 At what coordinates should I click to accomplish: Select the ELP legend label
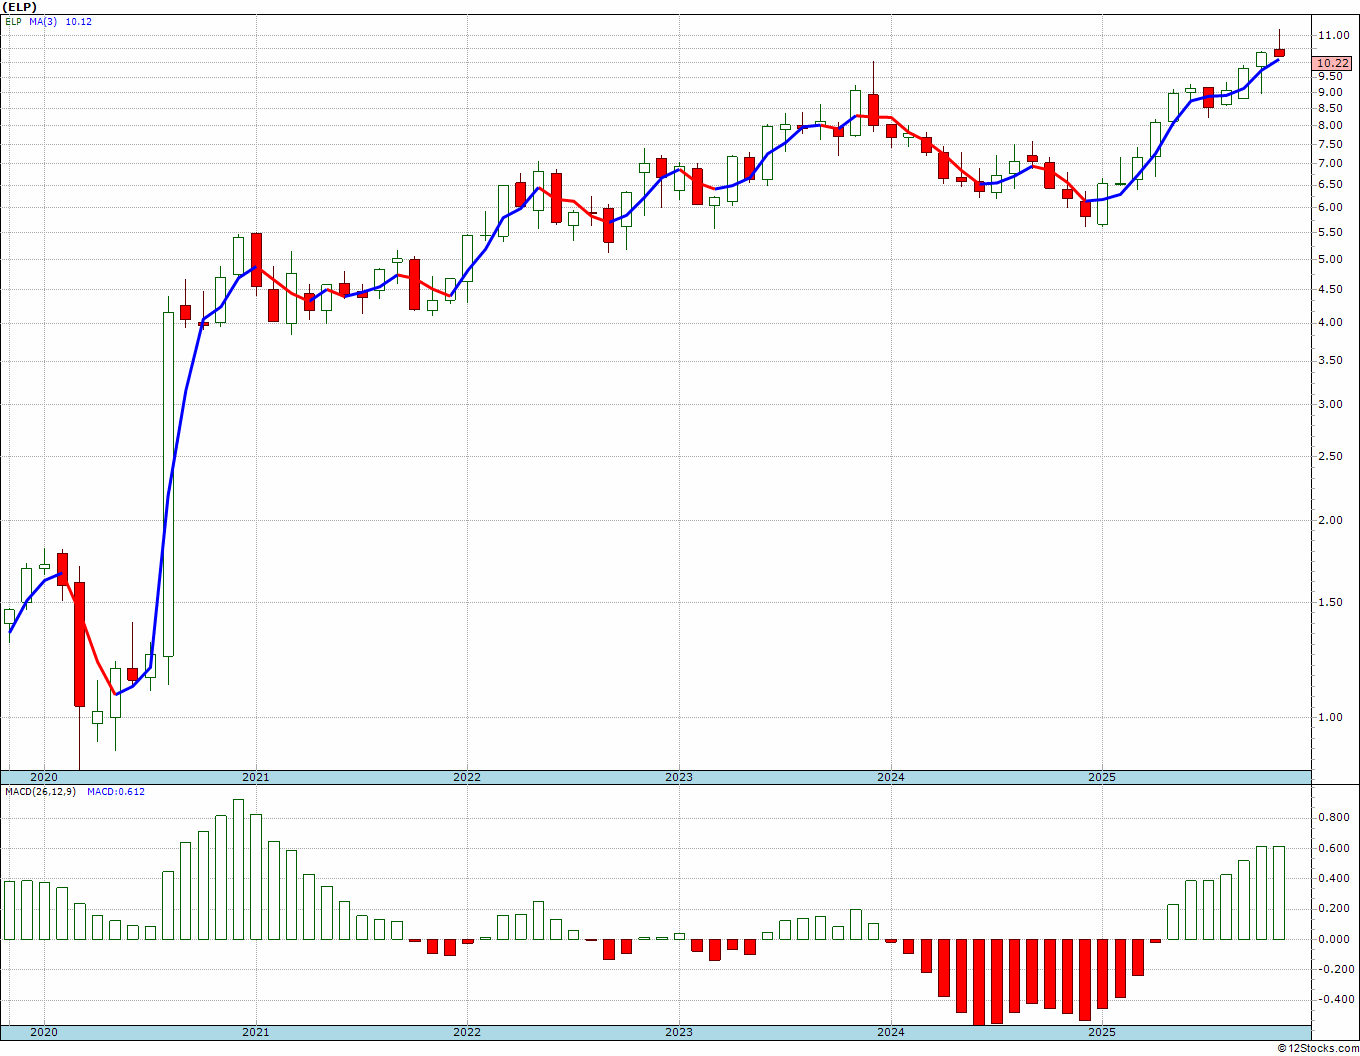click(x=13, y=21)
